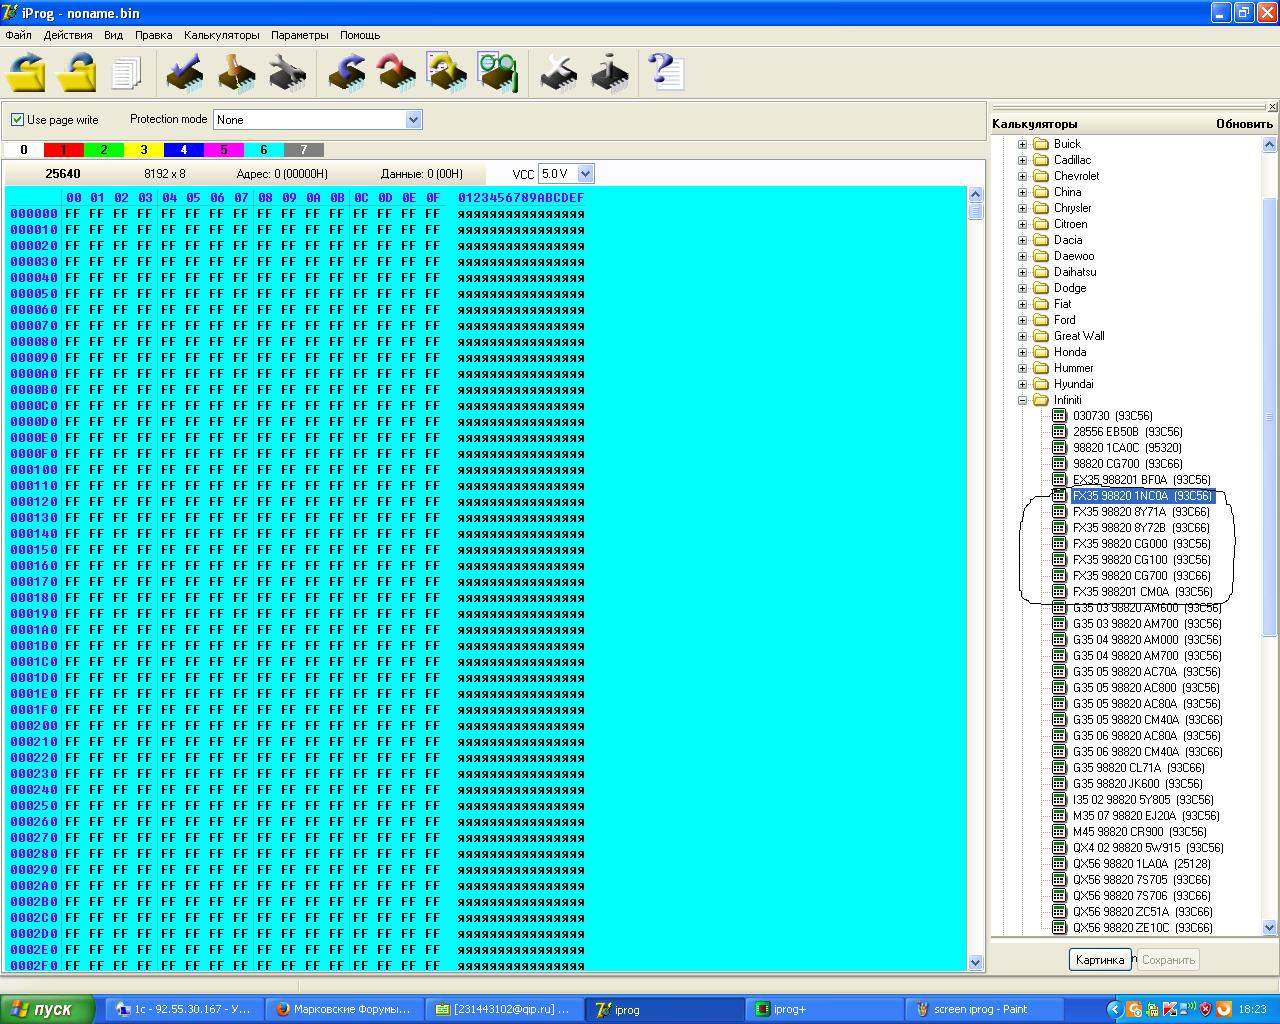Click the chip icon with red arrow
This screenshot has width=1280, height=1024.
(397, 73)
